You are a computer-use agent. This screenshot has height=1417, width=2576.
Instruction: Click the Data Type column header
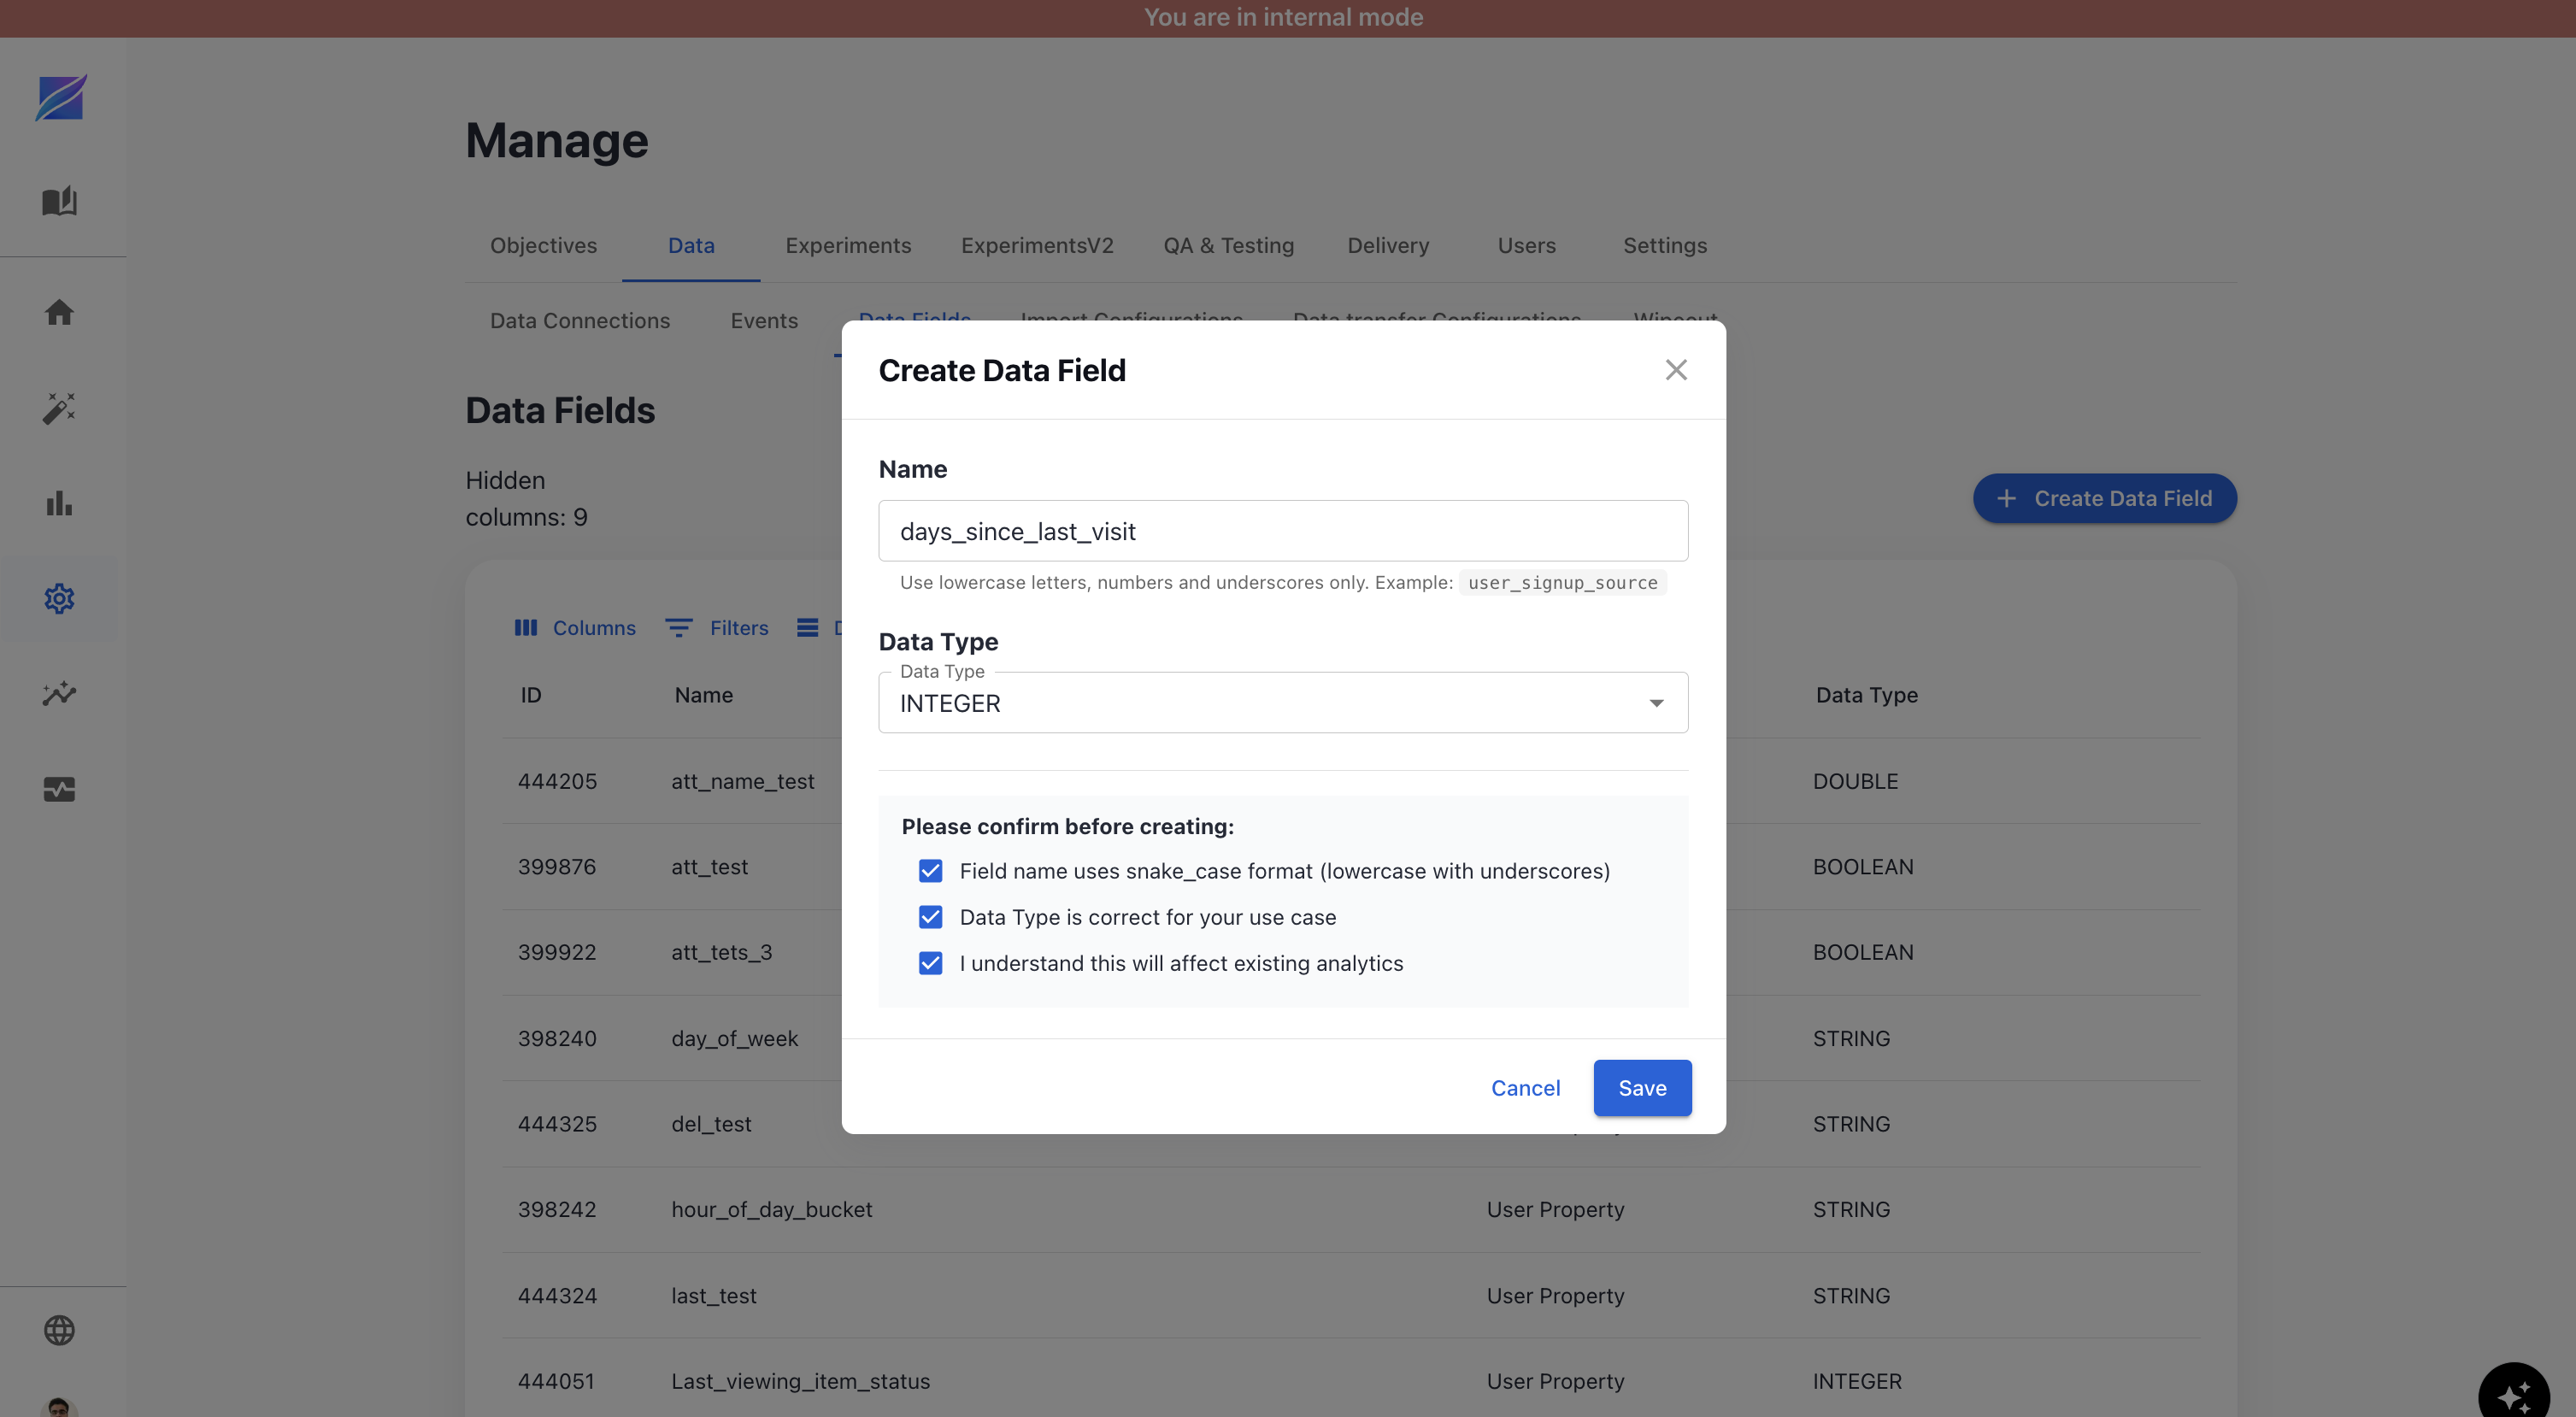(x=1866, y=695)
